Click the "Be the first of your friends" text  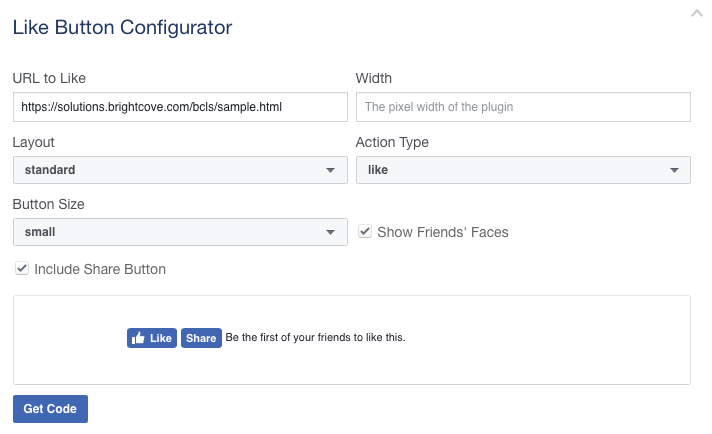pos(315,338)
